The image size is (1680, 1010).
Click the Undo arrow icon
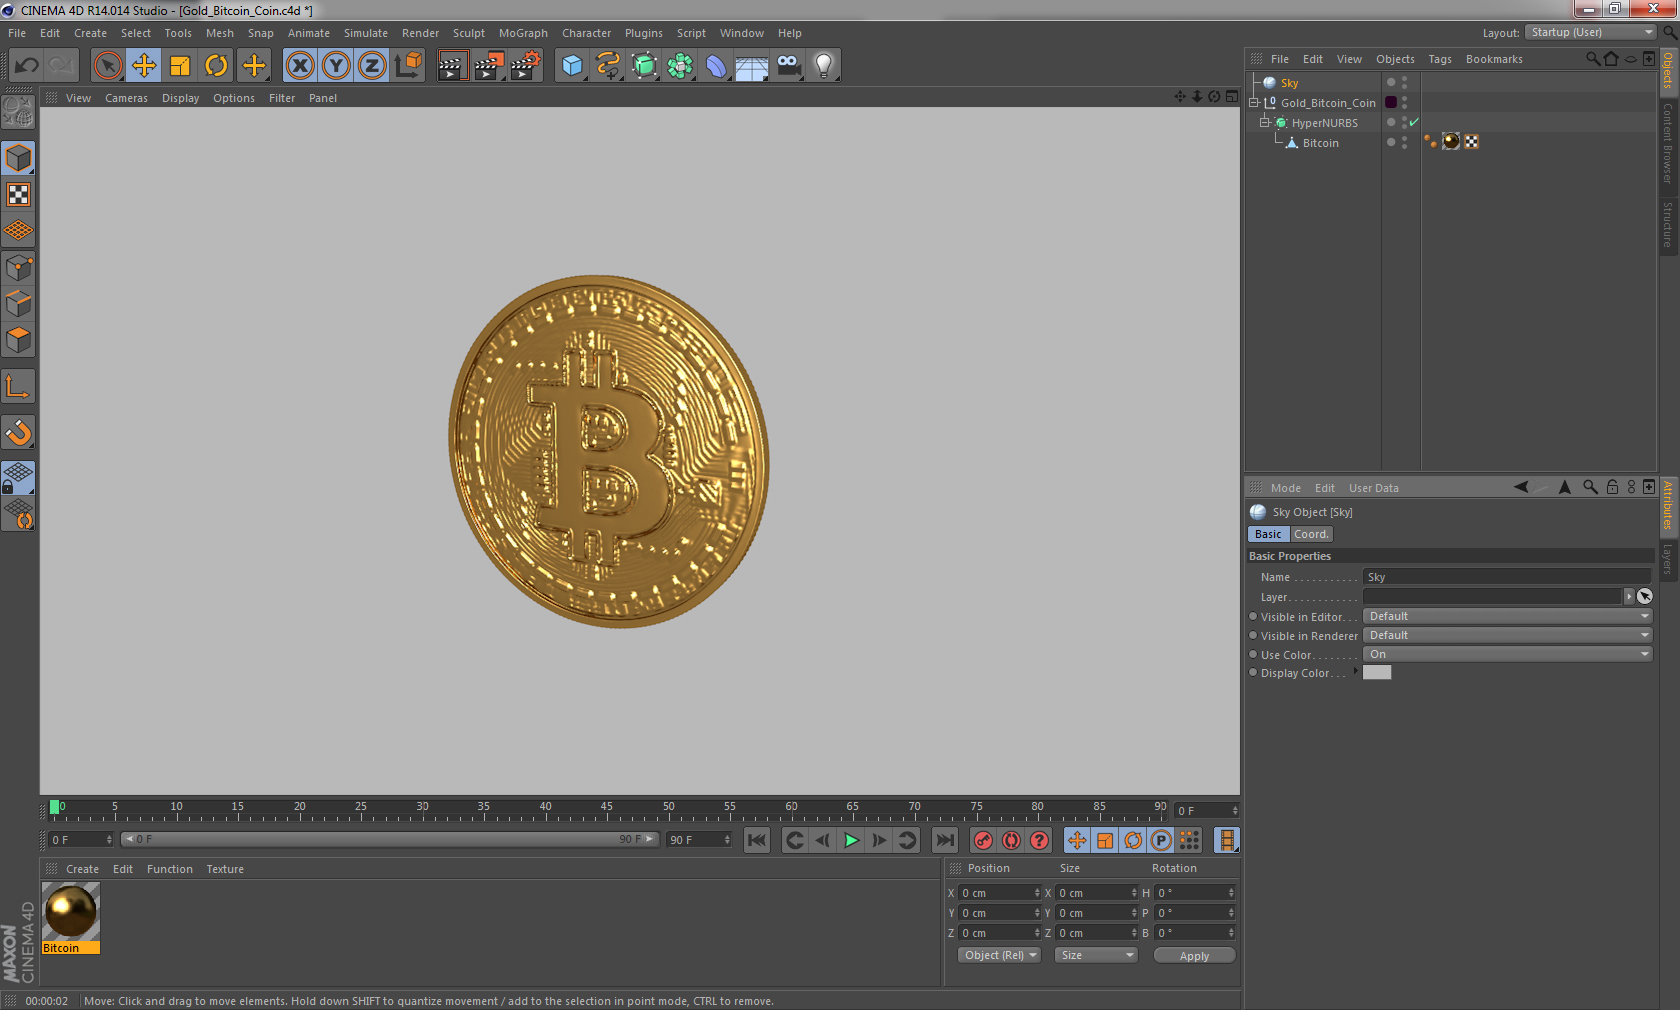tap(27, 66)
